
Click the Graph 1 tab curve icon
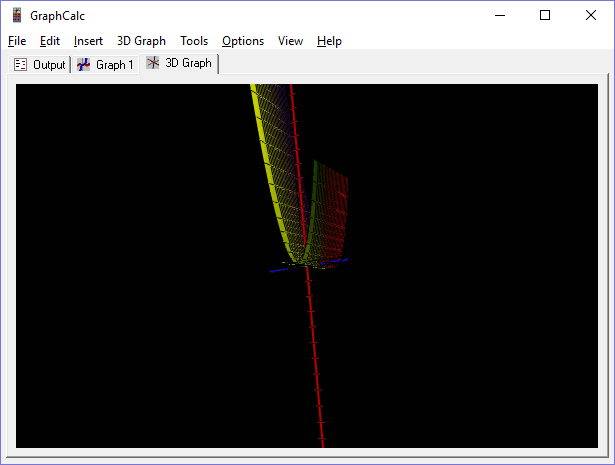84,64
